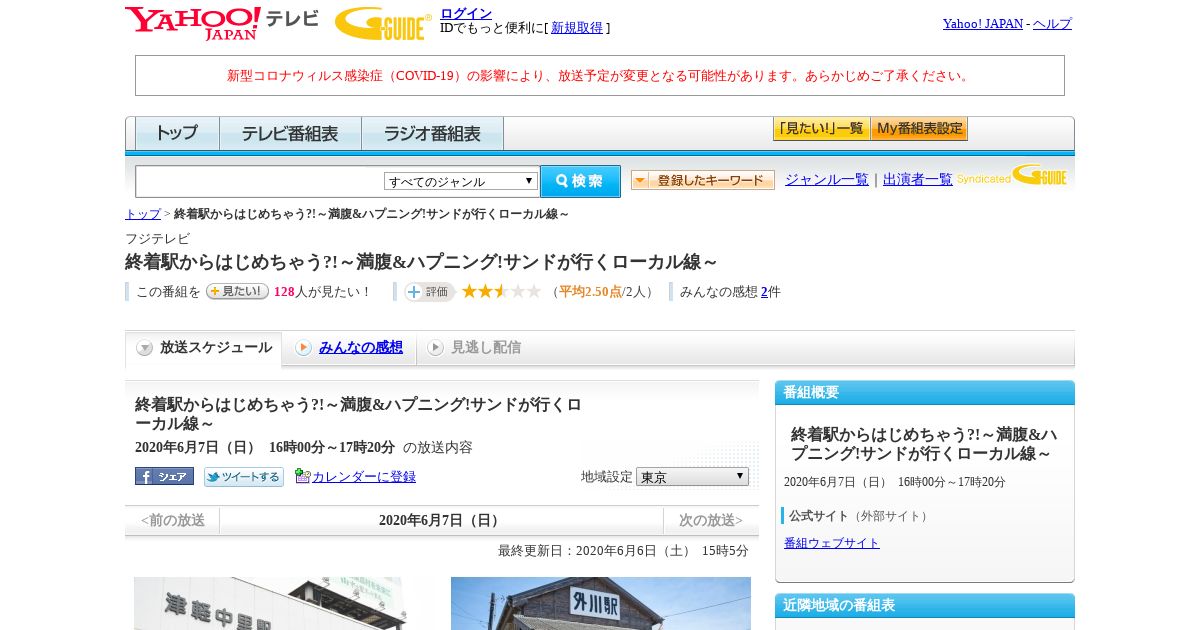Click the 見逃し配信 tab play icon
The image size is (1200, 630).
click(435, 348)
